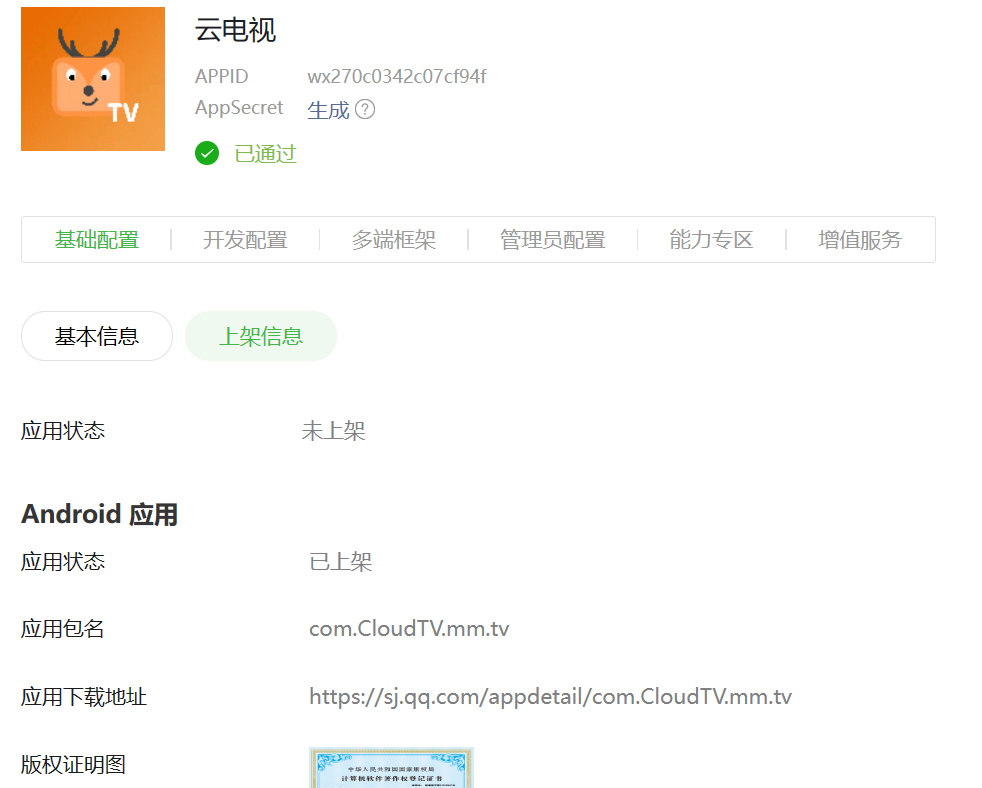Click the AppSecret help question mark icon
Image resolution: width=982 pixels, height=788 pixels.
[x=365, y=110]
